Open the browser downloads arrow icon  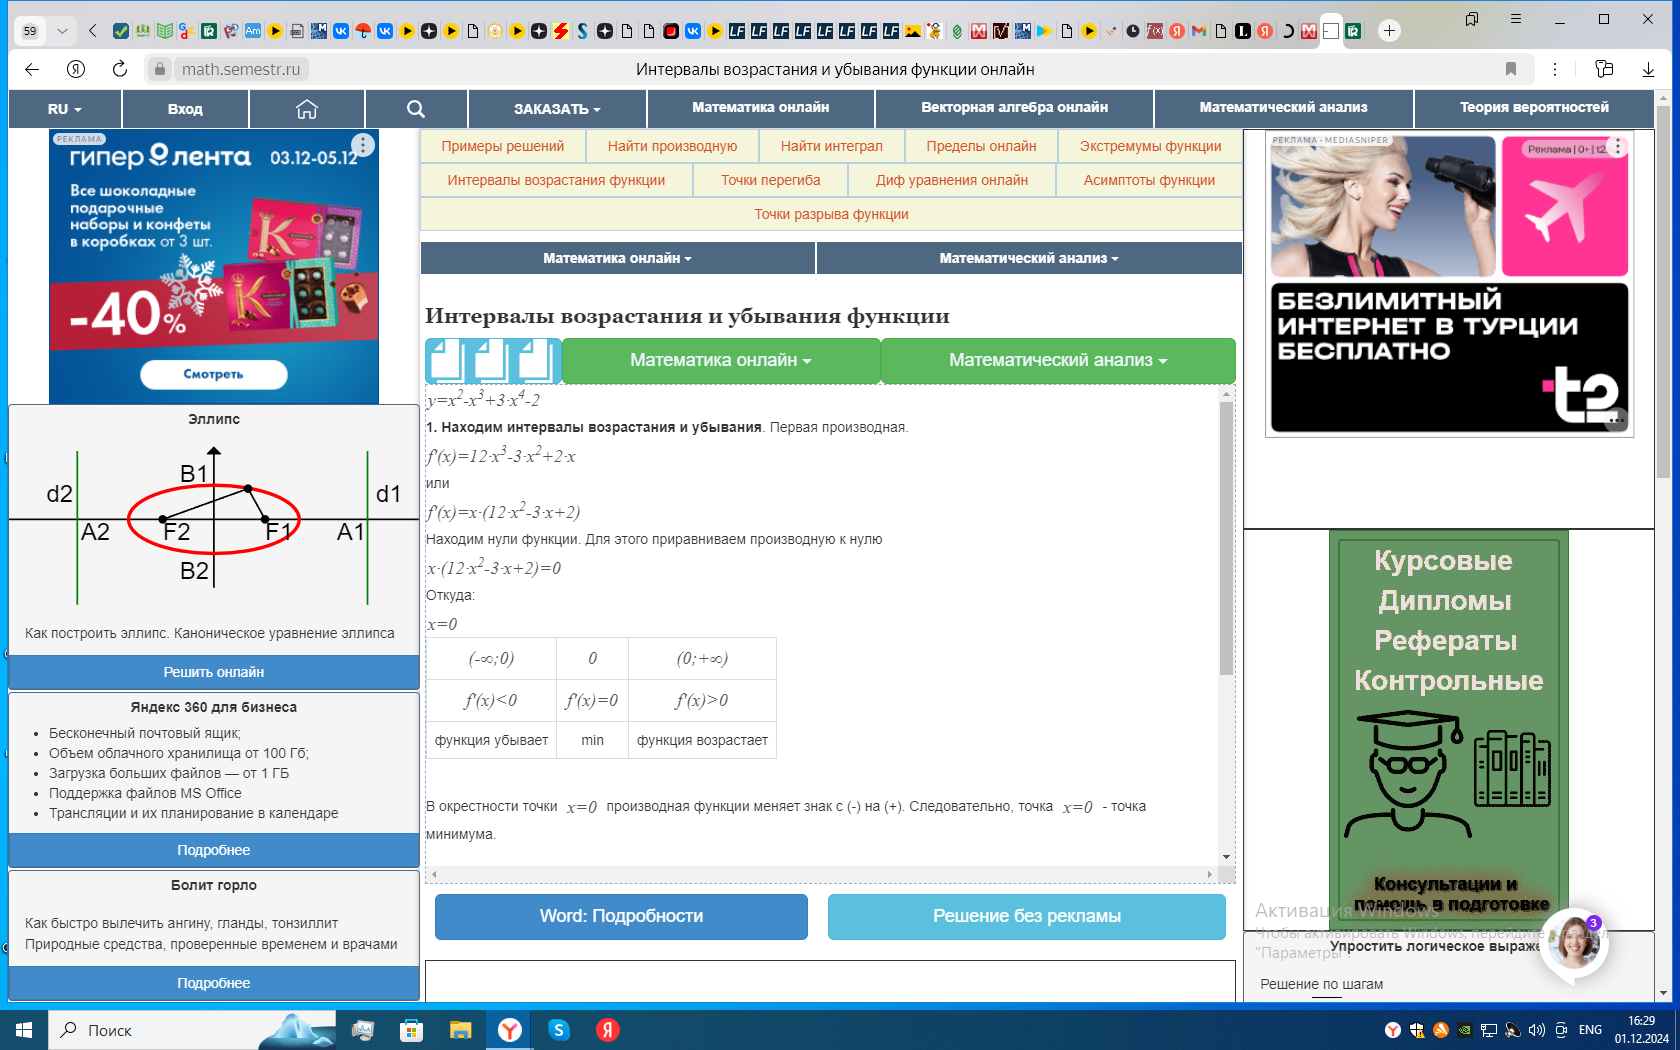tap(1648, 69)
